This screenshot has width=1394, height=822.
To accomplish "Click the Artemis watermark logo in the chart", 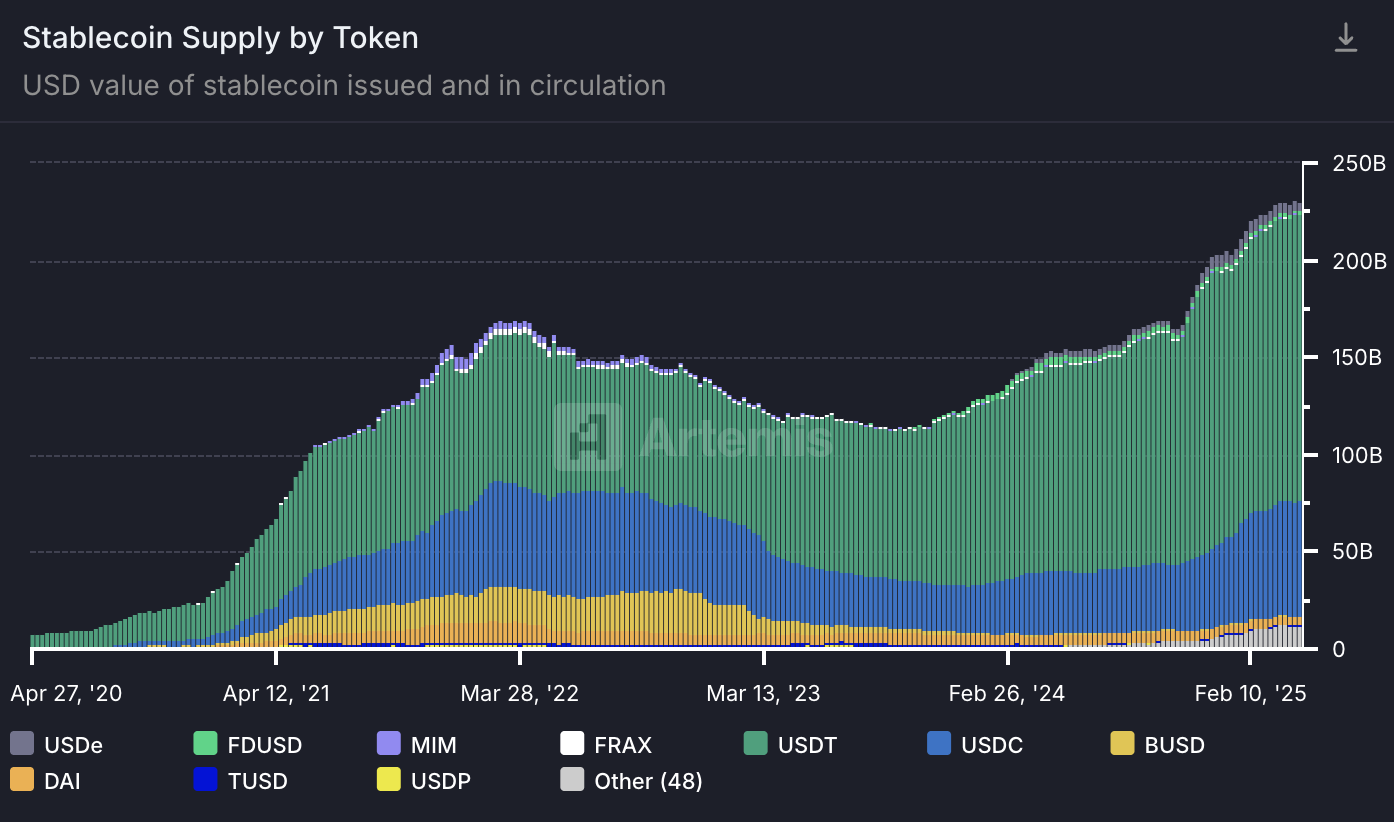I will [588, 436].
